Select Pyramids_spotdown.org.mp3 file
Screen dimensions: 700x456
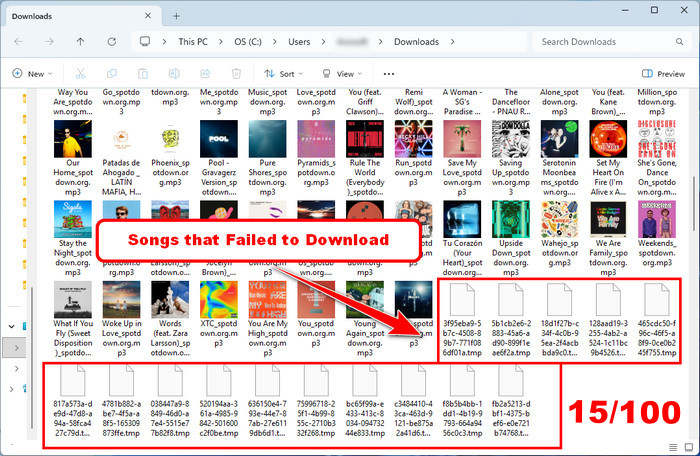[316, 154]
